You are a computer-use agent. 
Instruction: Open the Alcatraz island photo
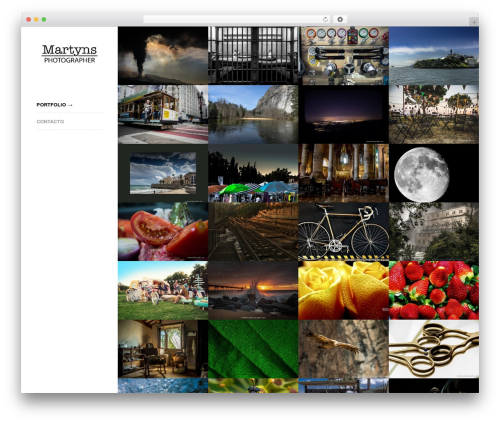pos(434,56)
